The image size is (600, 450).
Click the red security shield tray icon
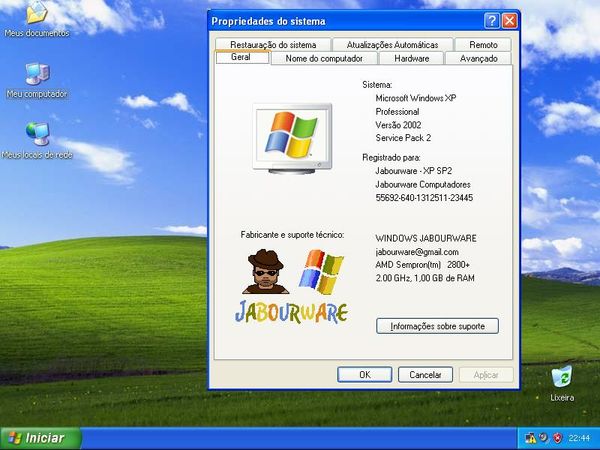[x=558, y=437]
